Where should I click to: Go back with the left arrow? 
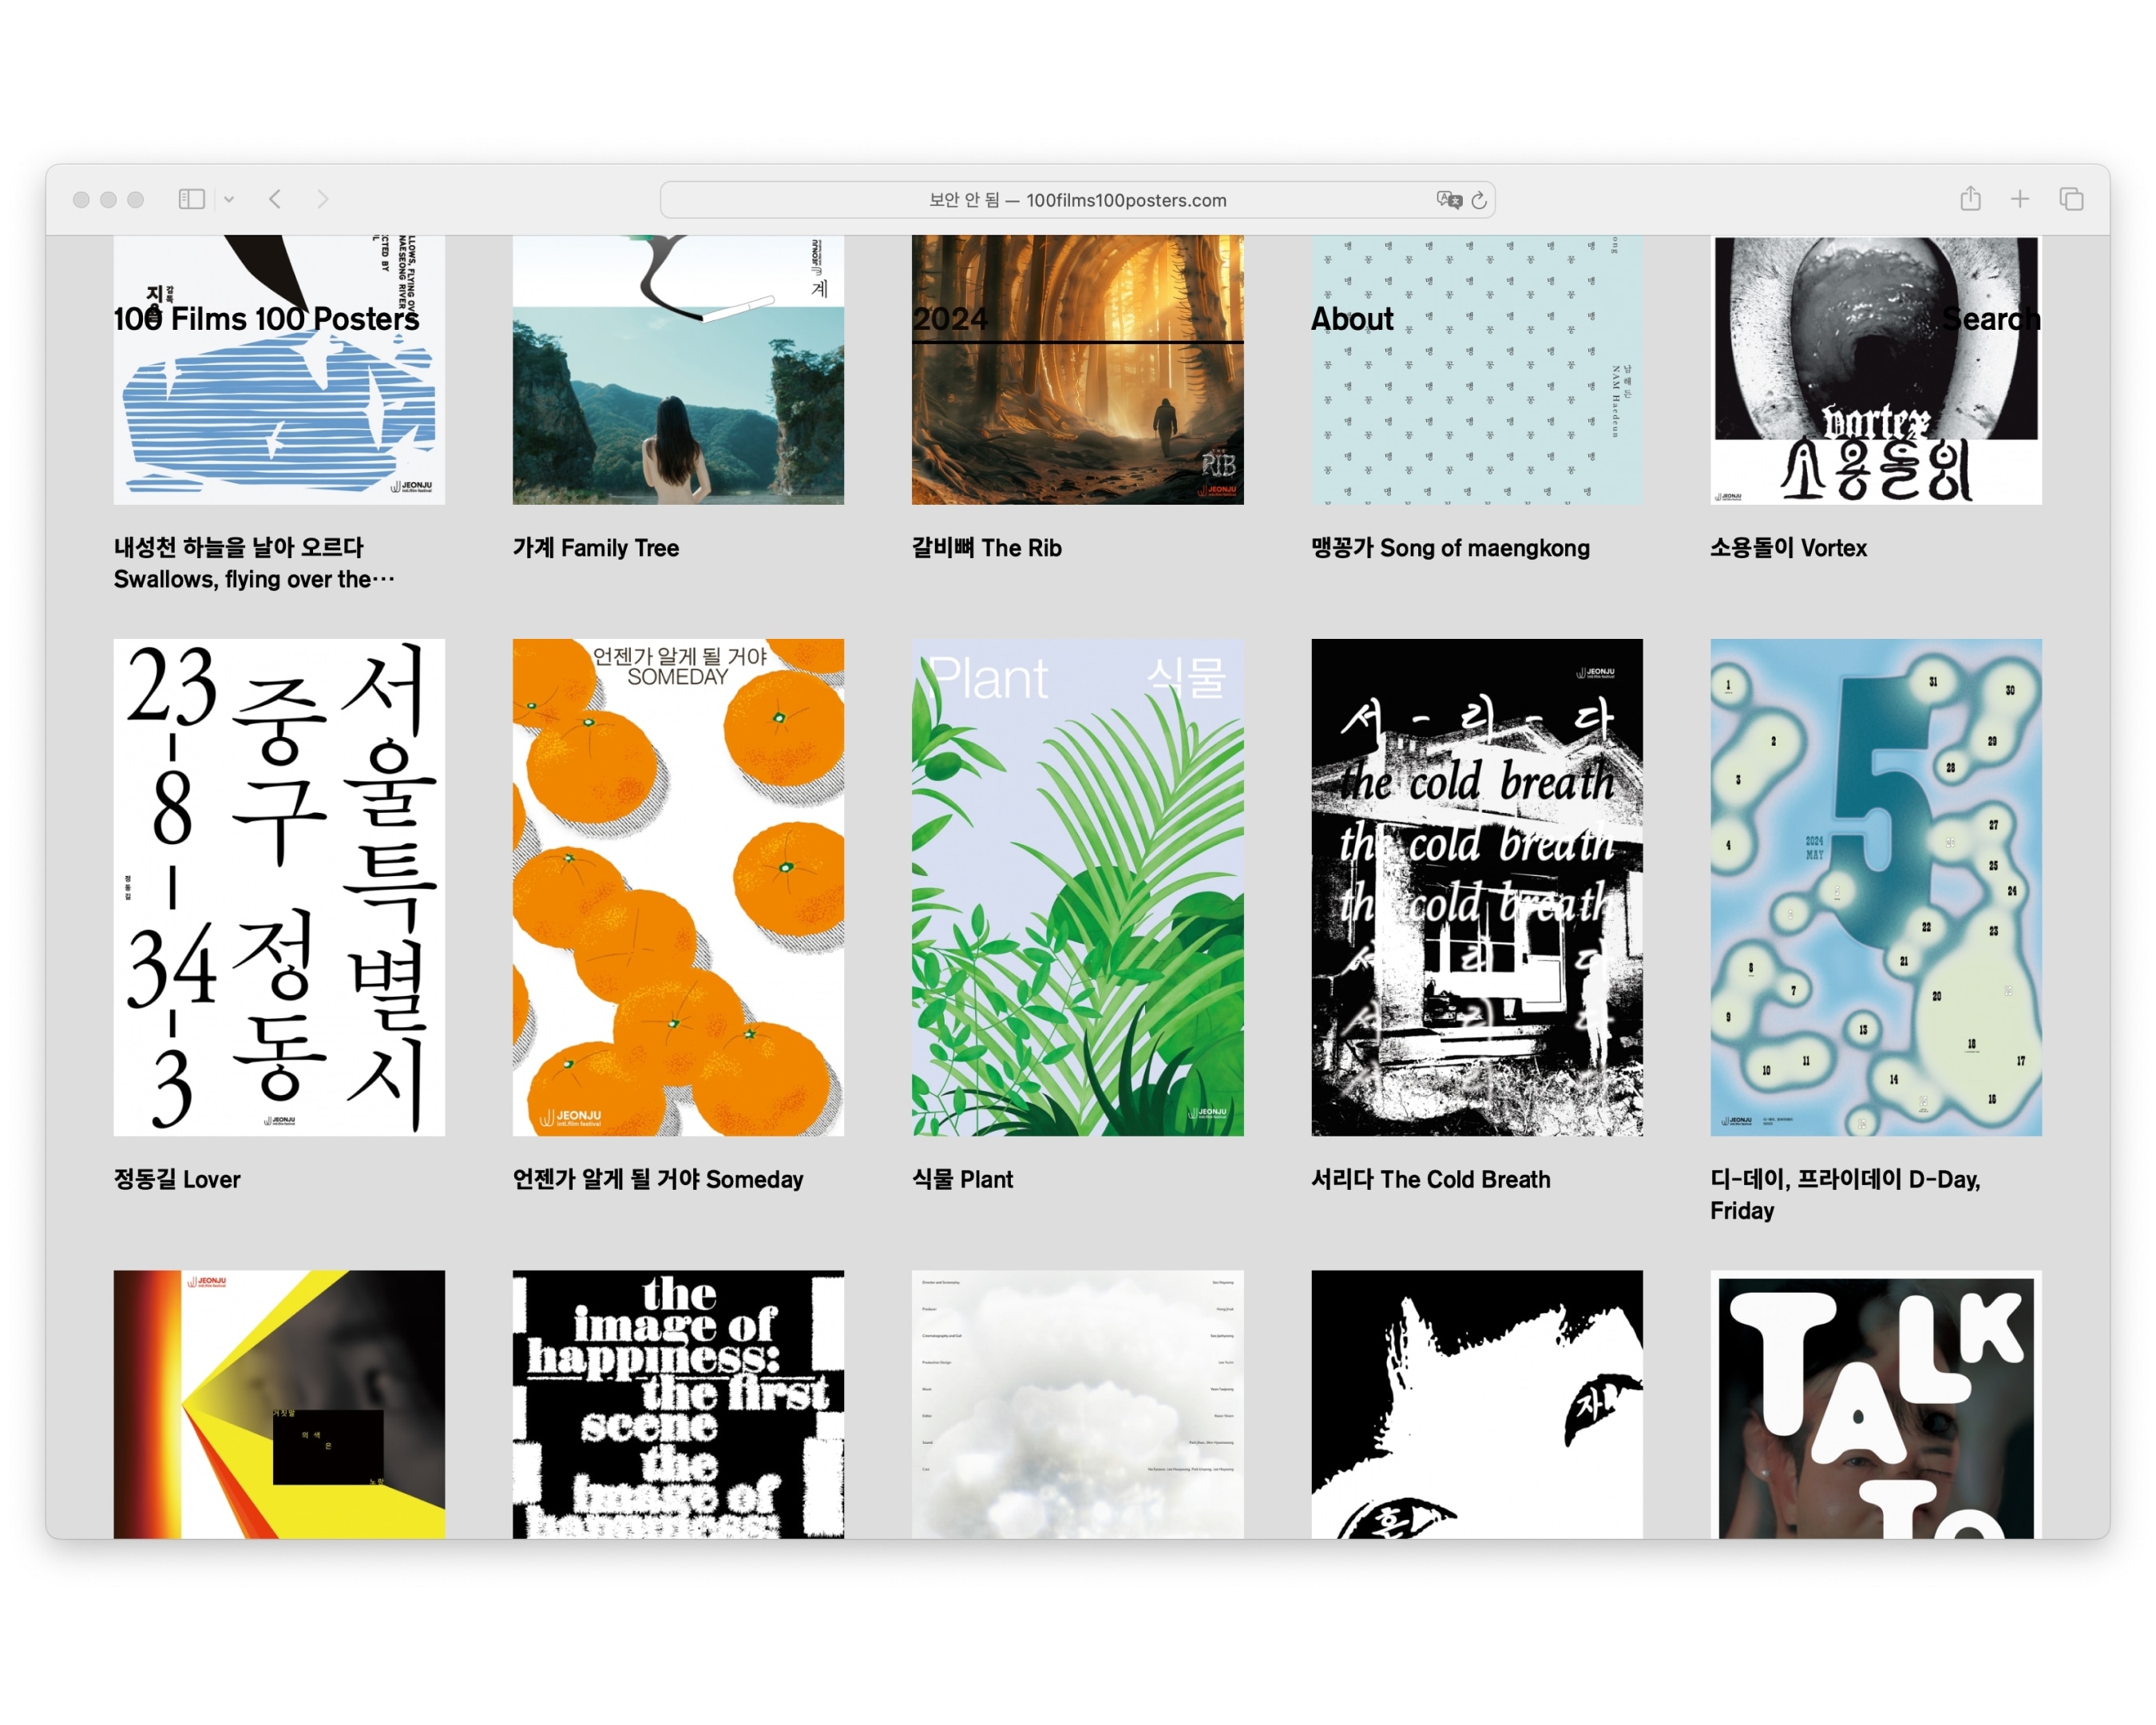(x=275, y=200)
